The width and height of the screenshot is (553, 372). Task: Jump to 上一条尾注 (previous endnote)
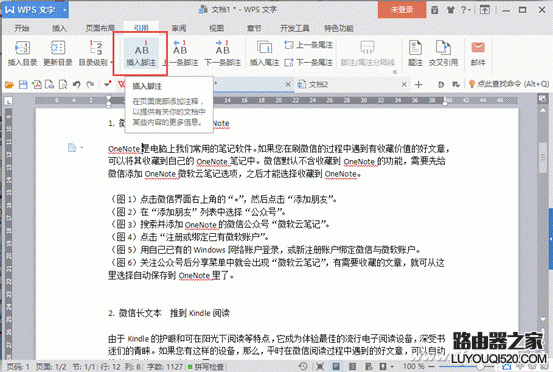pos(308,45)
